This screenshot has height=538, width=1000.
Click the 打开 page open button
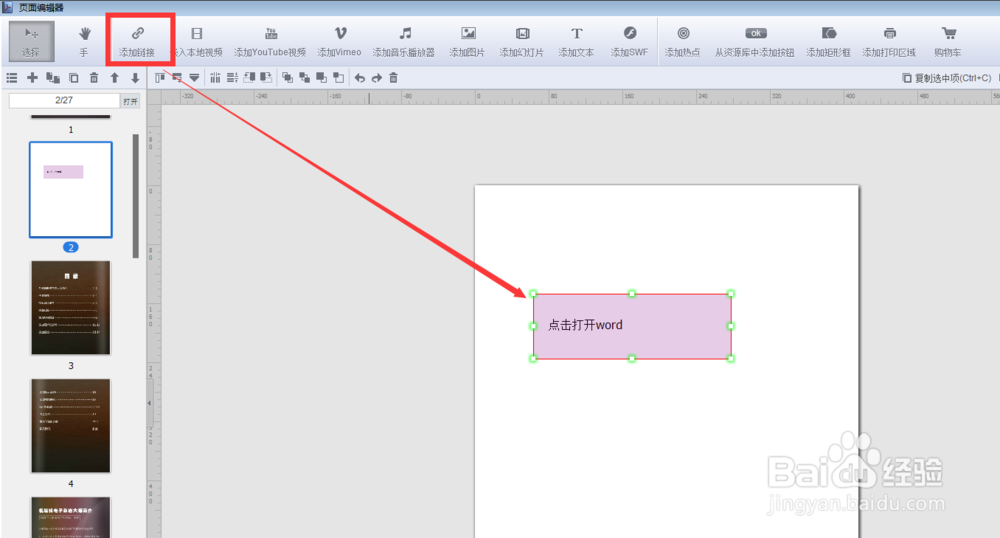tap(130, 101)
